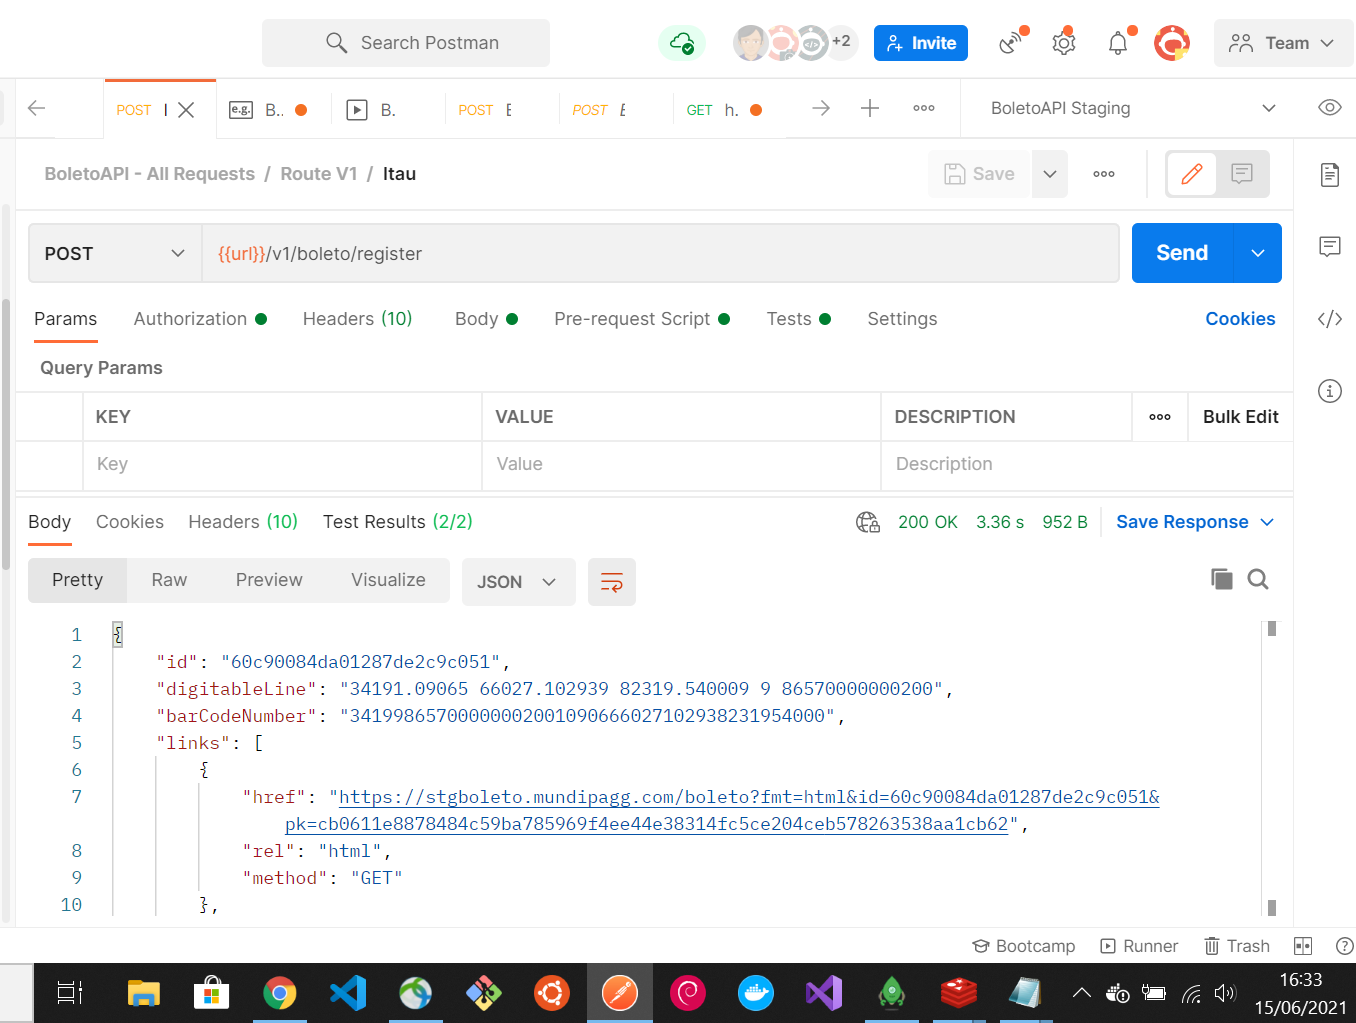Viewport: 1356px width, 1023px height.
Task: Select Preview response view
Action: point(269,580)
